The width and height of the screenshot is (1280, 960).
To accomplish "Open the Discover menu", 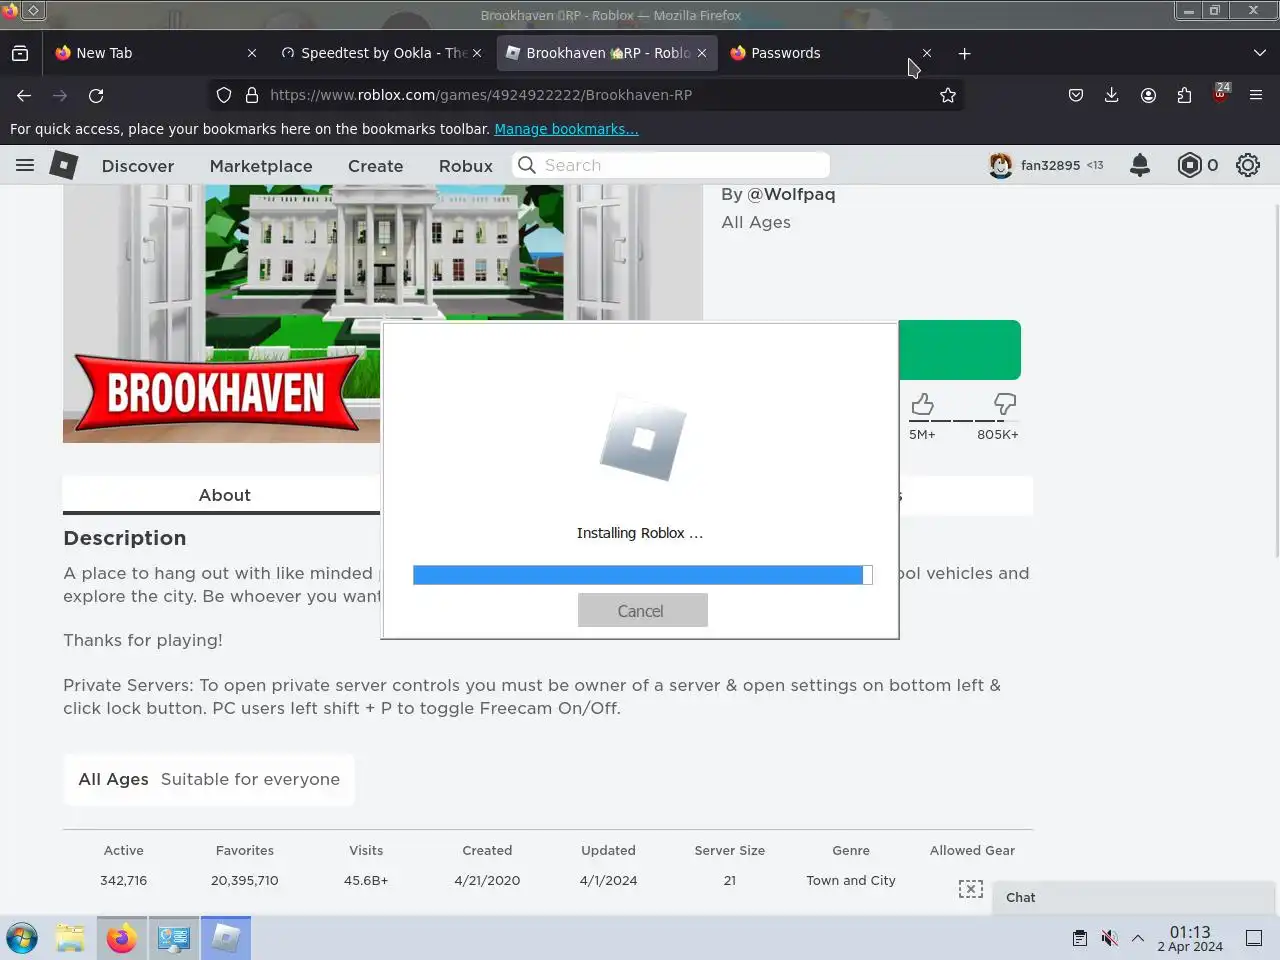I will point(138,166).
